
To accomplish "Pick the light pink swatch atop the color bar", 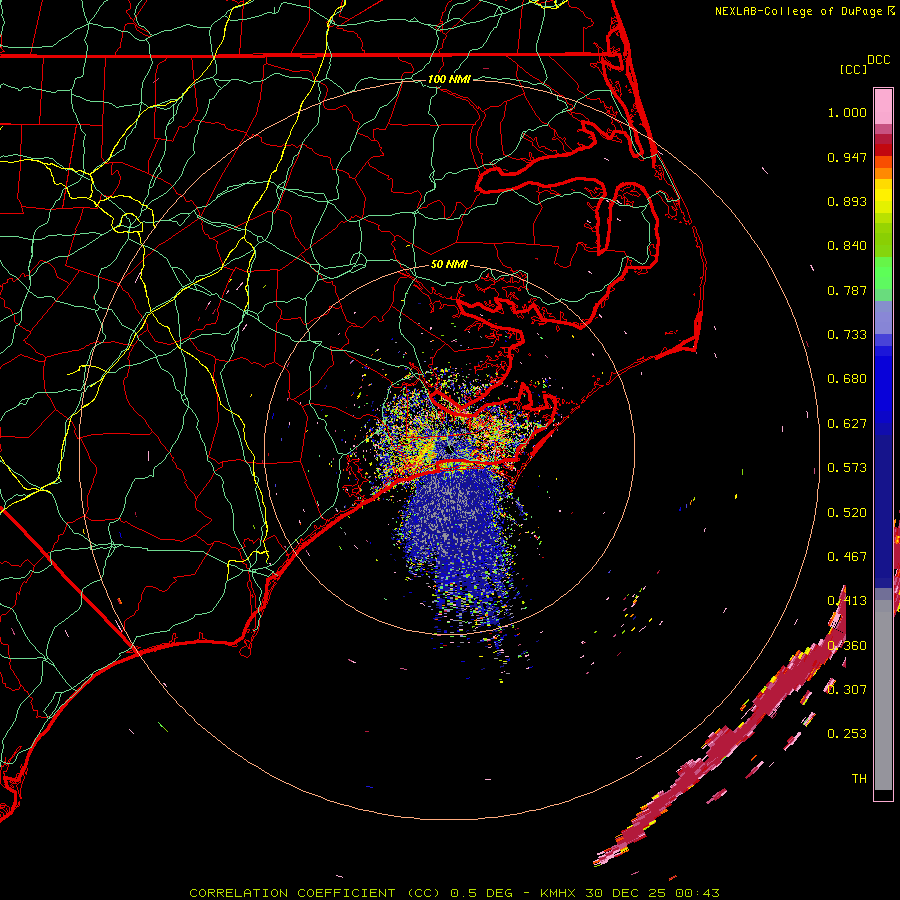I will point(883,107).
